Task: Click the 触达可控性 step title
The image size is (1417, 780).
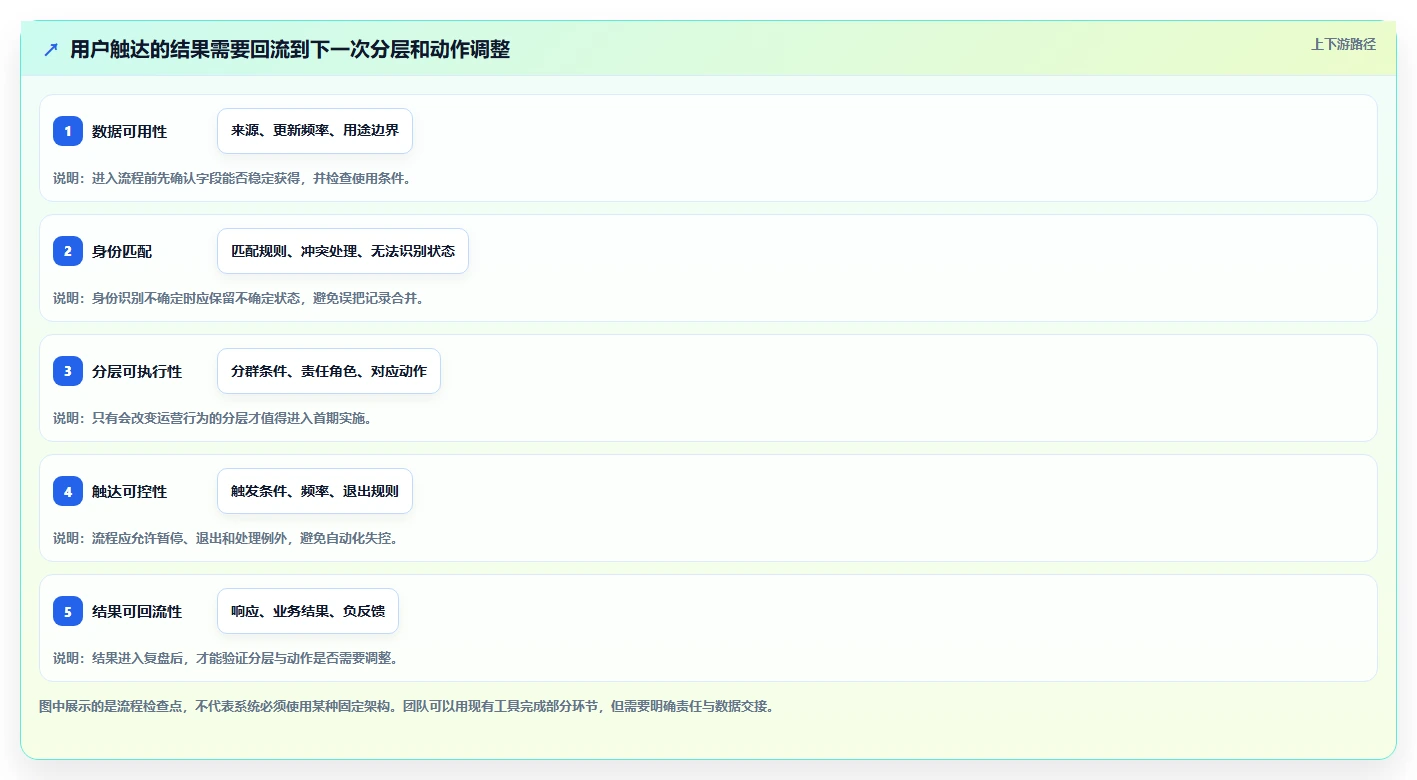Action: click(x=129, y=491)
